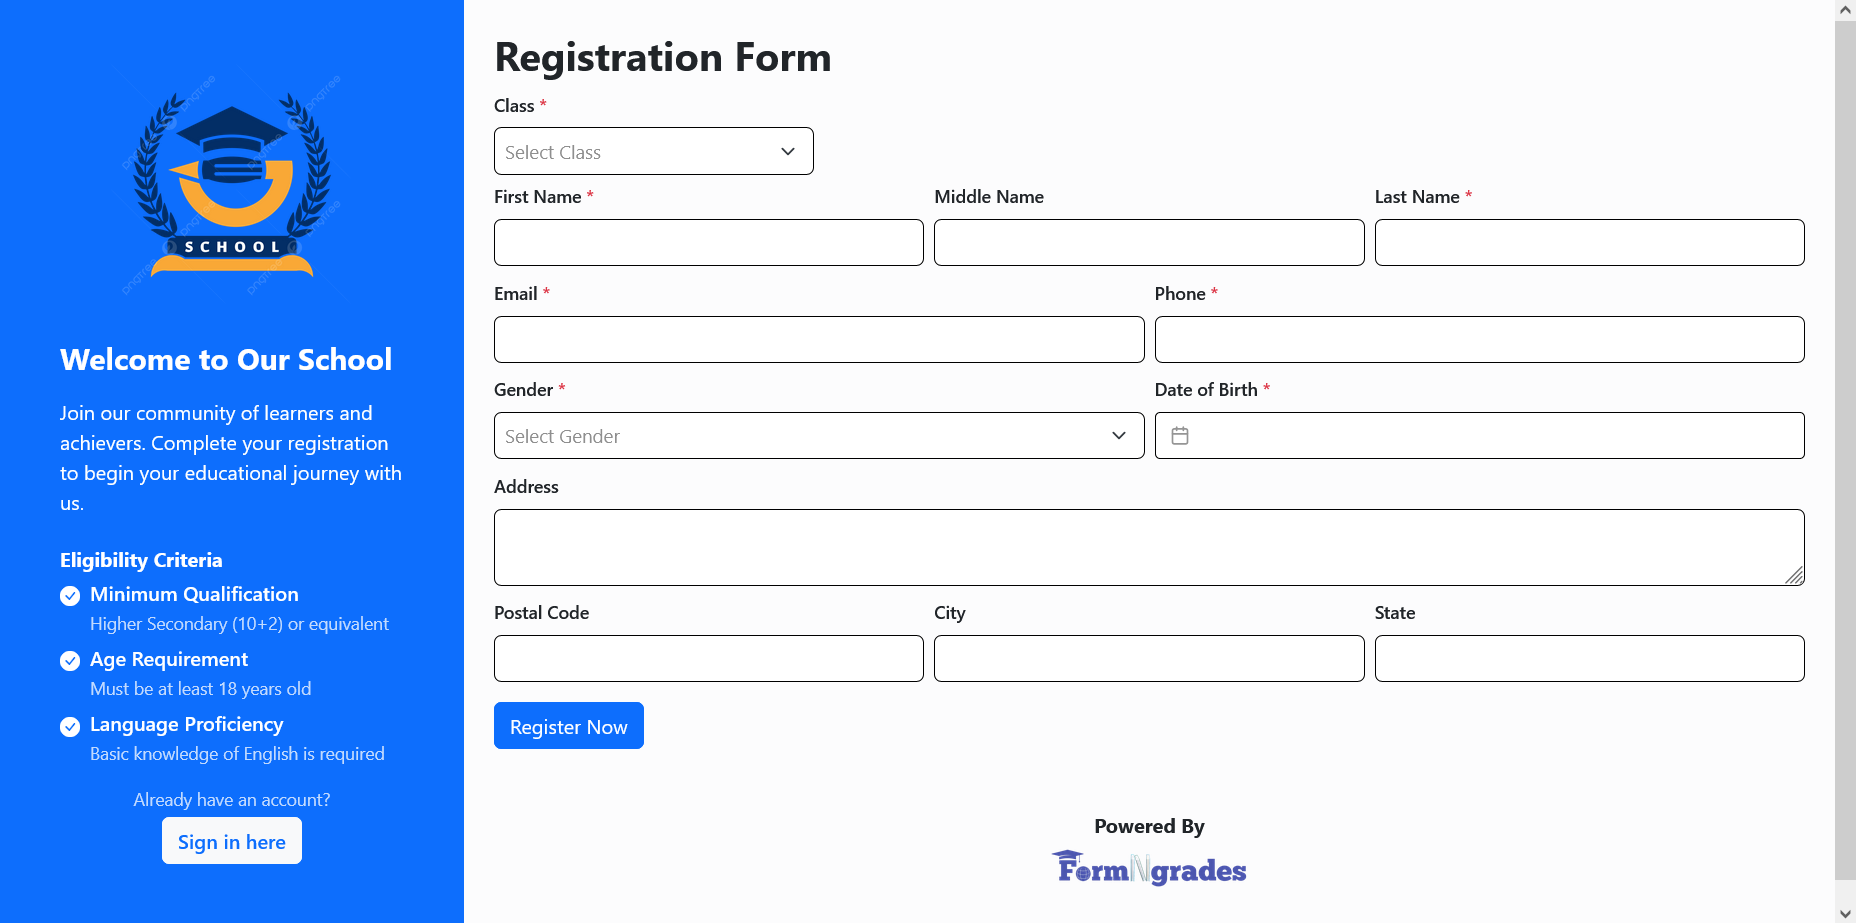Image resolution: width=1856 pixels, height=923 pixels.
Task: Click the calendar icon in Date of Birth field
Action: click(1181, 435)
